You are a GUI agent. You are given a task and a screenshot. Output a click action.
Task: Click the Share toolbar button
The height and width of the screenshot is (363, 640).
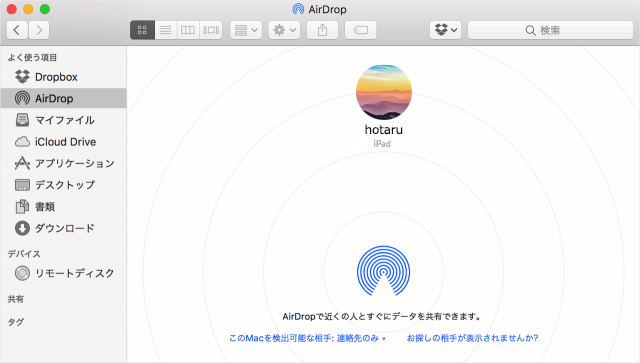click(322, 30)
